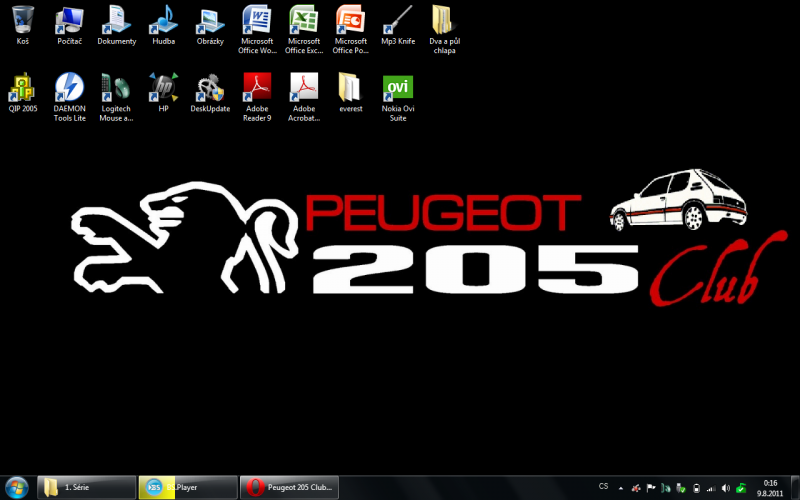The width and height of the screenshot is (800, 500).
Task: Select the everest folder on desktop
Action: 350,87
